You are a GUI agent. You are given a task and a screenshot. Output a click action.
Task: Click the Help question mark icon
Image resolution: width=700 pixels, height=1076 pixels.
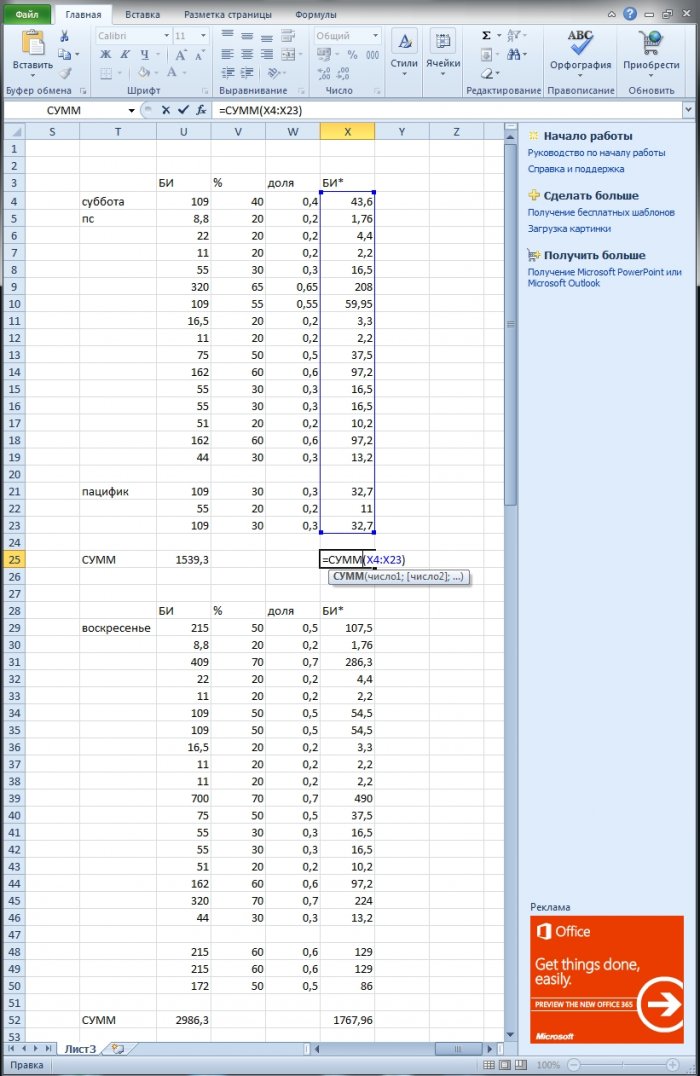pyautogui.click(x=630, y=14)
